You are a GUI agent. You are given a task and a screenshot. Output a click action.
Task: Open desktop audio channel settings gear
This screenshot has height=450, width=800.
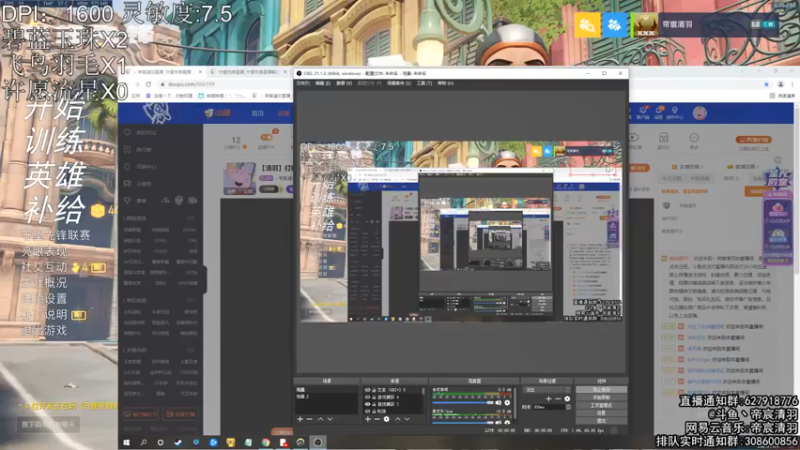[x=507, y=403]
